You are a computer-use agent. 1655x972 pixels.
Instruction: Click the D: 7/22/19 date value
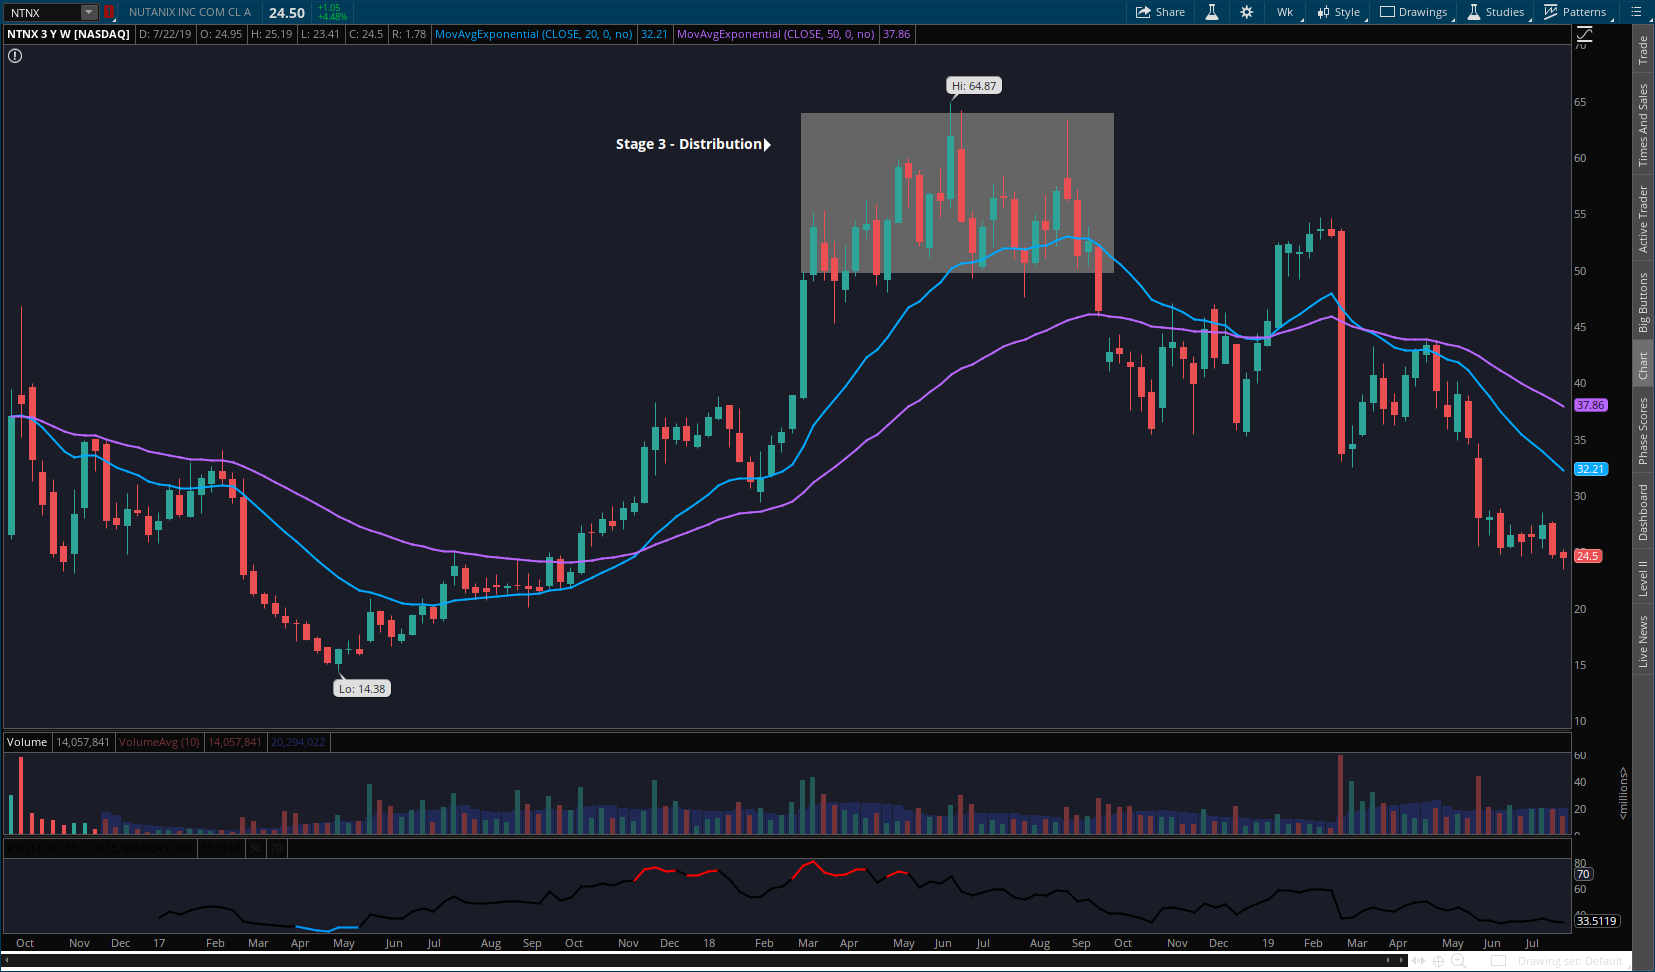[165, 34]
